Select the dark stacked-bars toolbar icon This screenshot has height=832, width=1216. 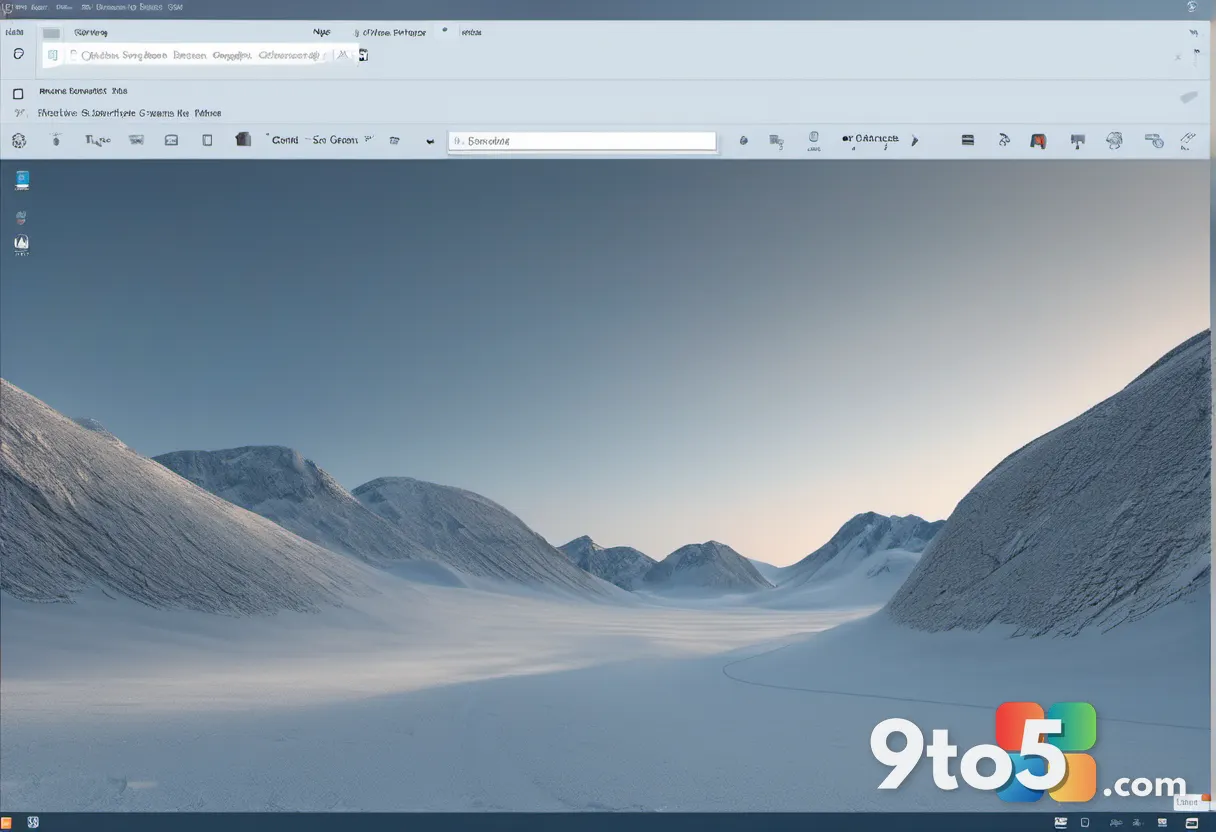click(x=968, y=141)
